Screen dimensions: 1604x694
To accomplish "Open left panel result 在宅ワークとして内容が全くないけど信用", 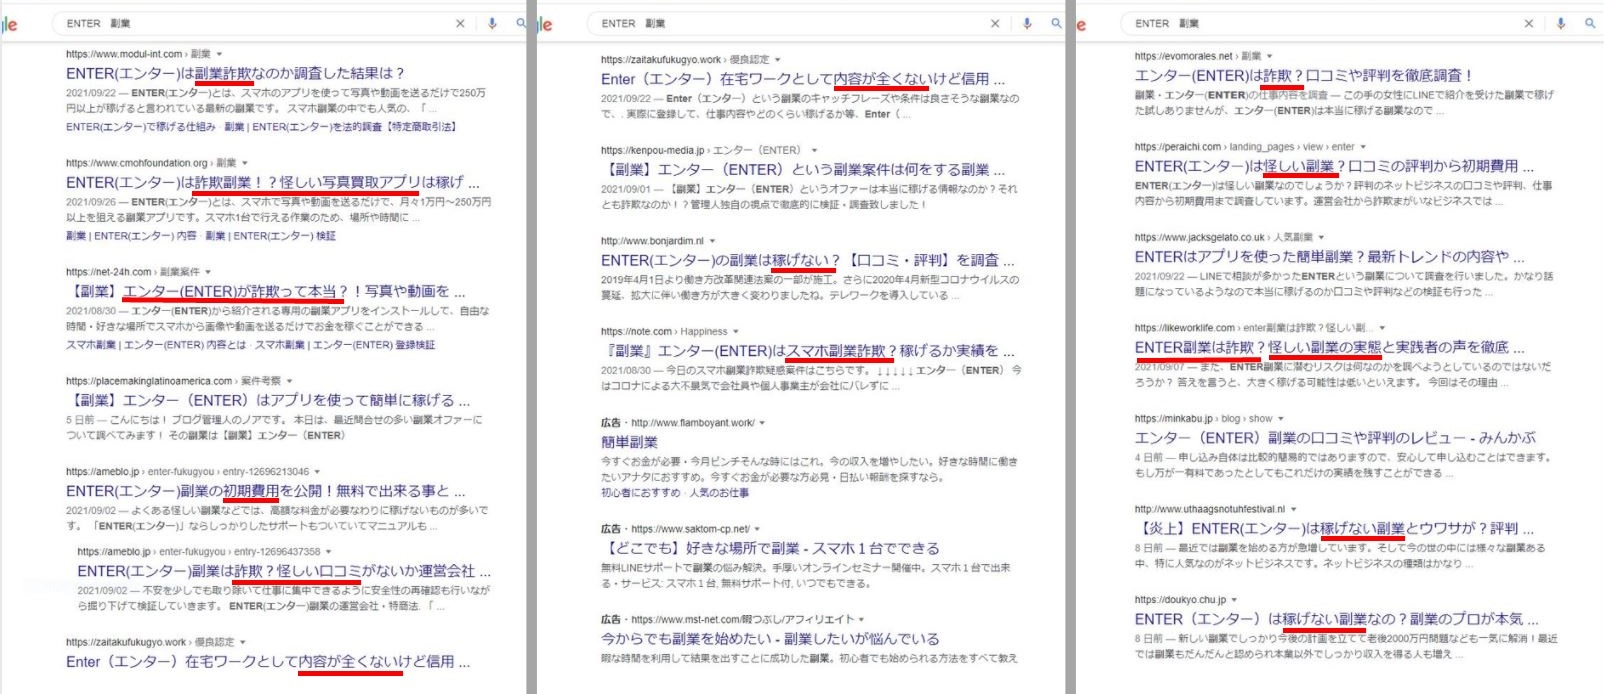I will coord(268,662).
